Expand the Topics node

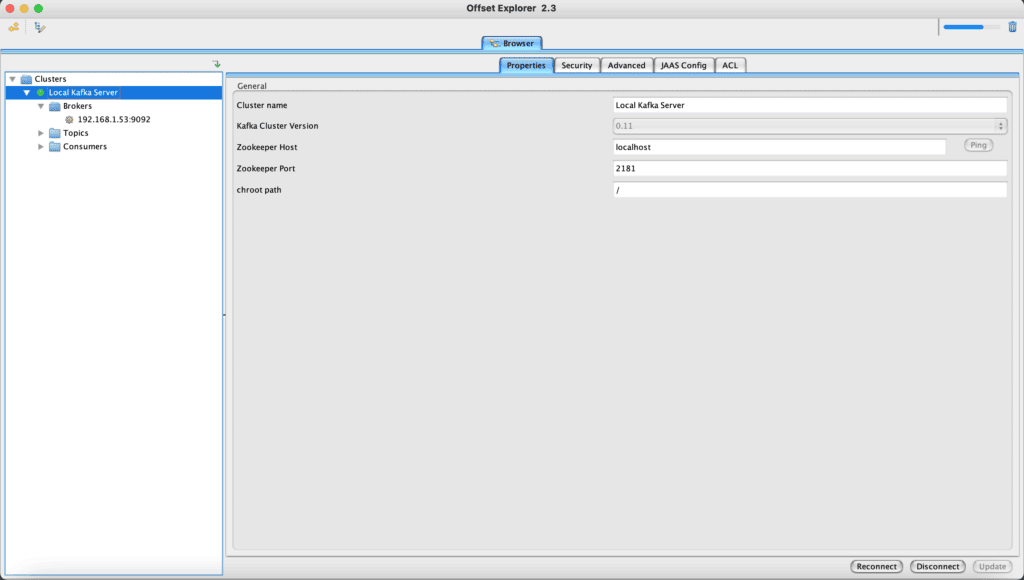(41, 133)
